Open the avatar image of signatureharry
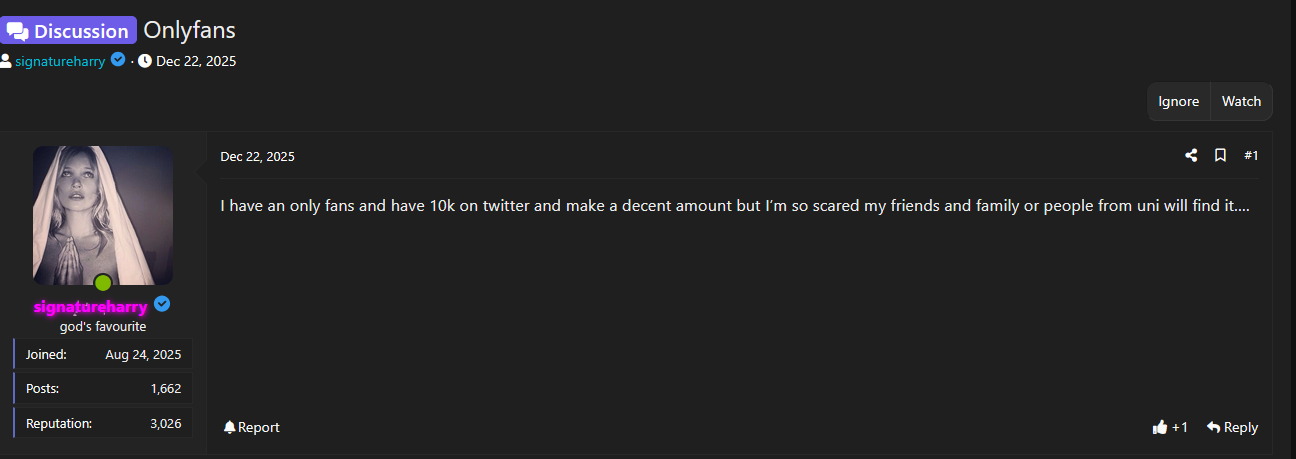Screen dimensions: 1296x459 (x=103, y=215)
